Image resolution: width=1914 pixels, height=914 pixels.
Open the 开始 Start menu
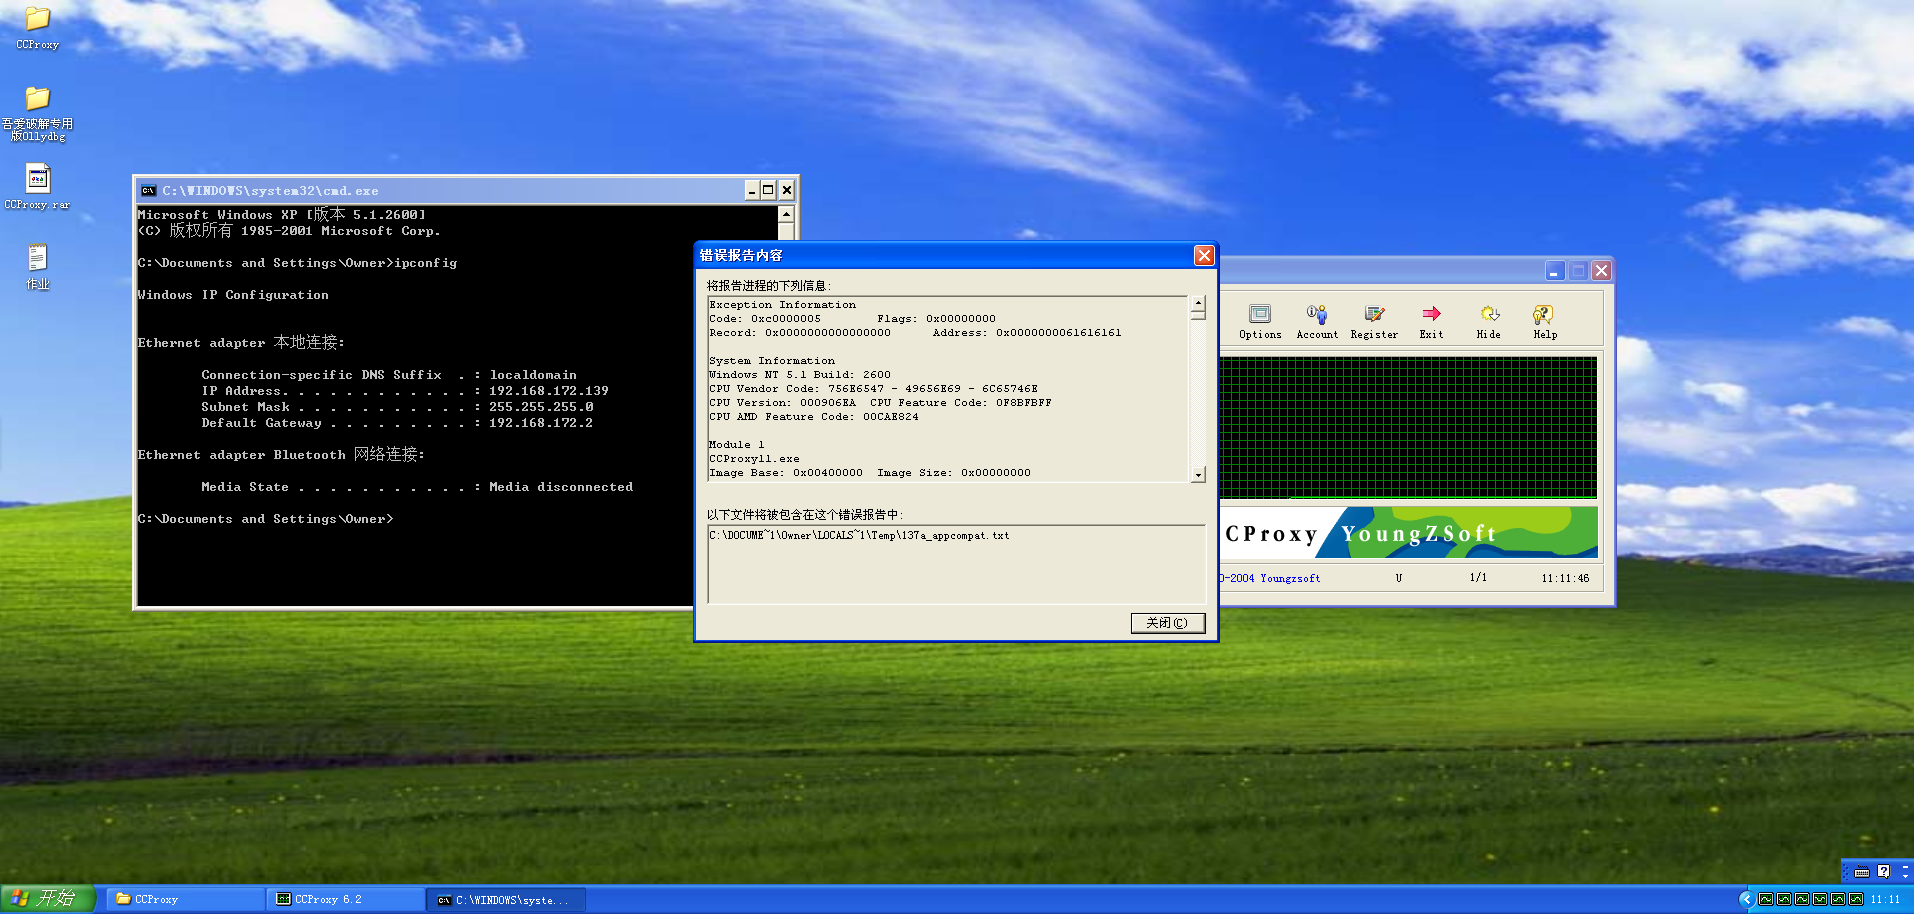point(47,899)
